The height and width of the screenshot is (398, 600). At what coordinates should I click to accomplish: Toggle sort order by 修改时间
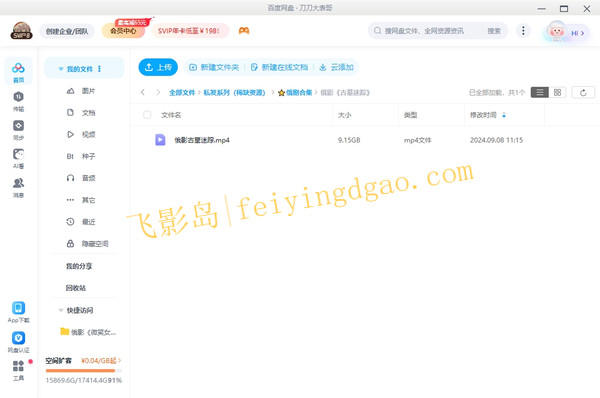click(504, 115)
